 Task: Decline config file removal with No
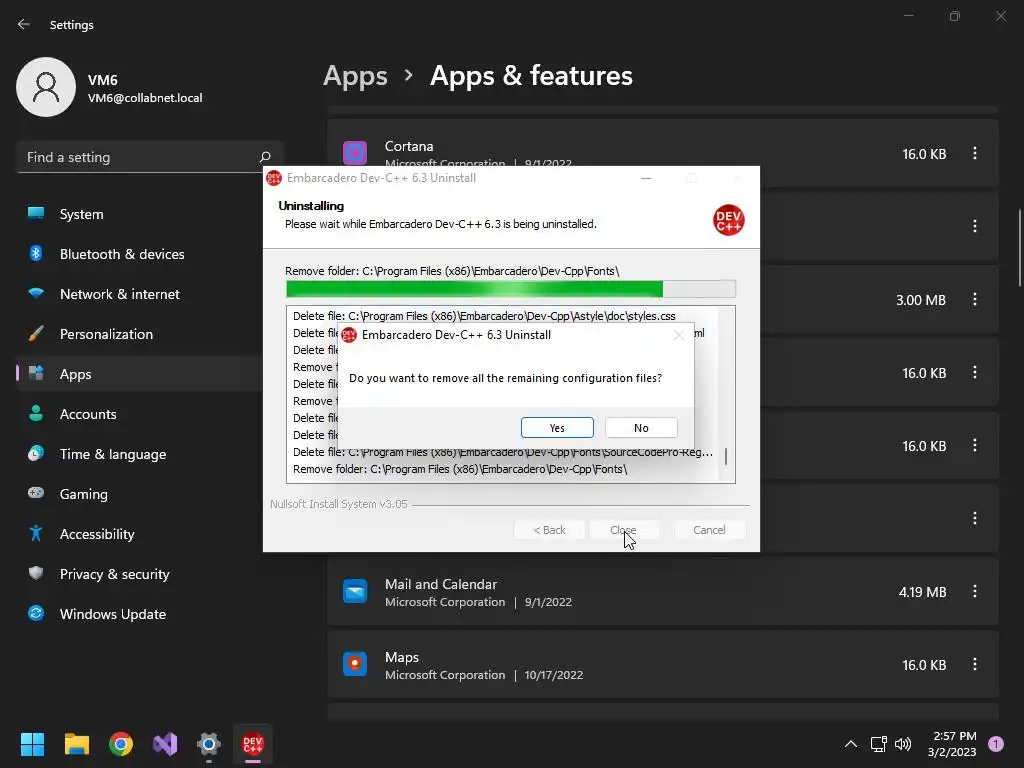coord(641,428)
